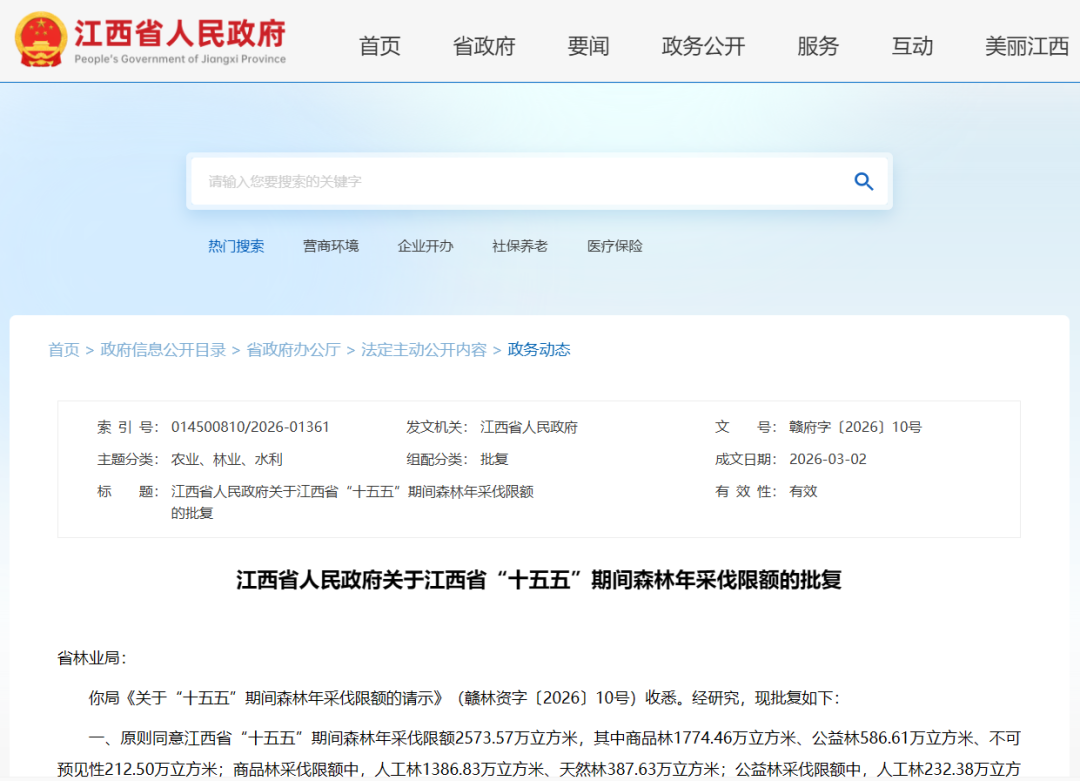Click the search magnifier icon
1080x781 pixels.
tap(862, 181)
